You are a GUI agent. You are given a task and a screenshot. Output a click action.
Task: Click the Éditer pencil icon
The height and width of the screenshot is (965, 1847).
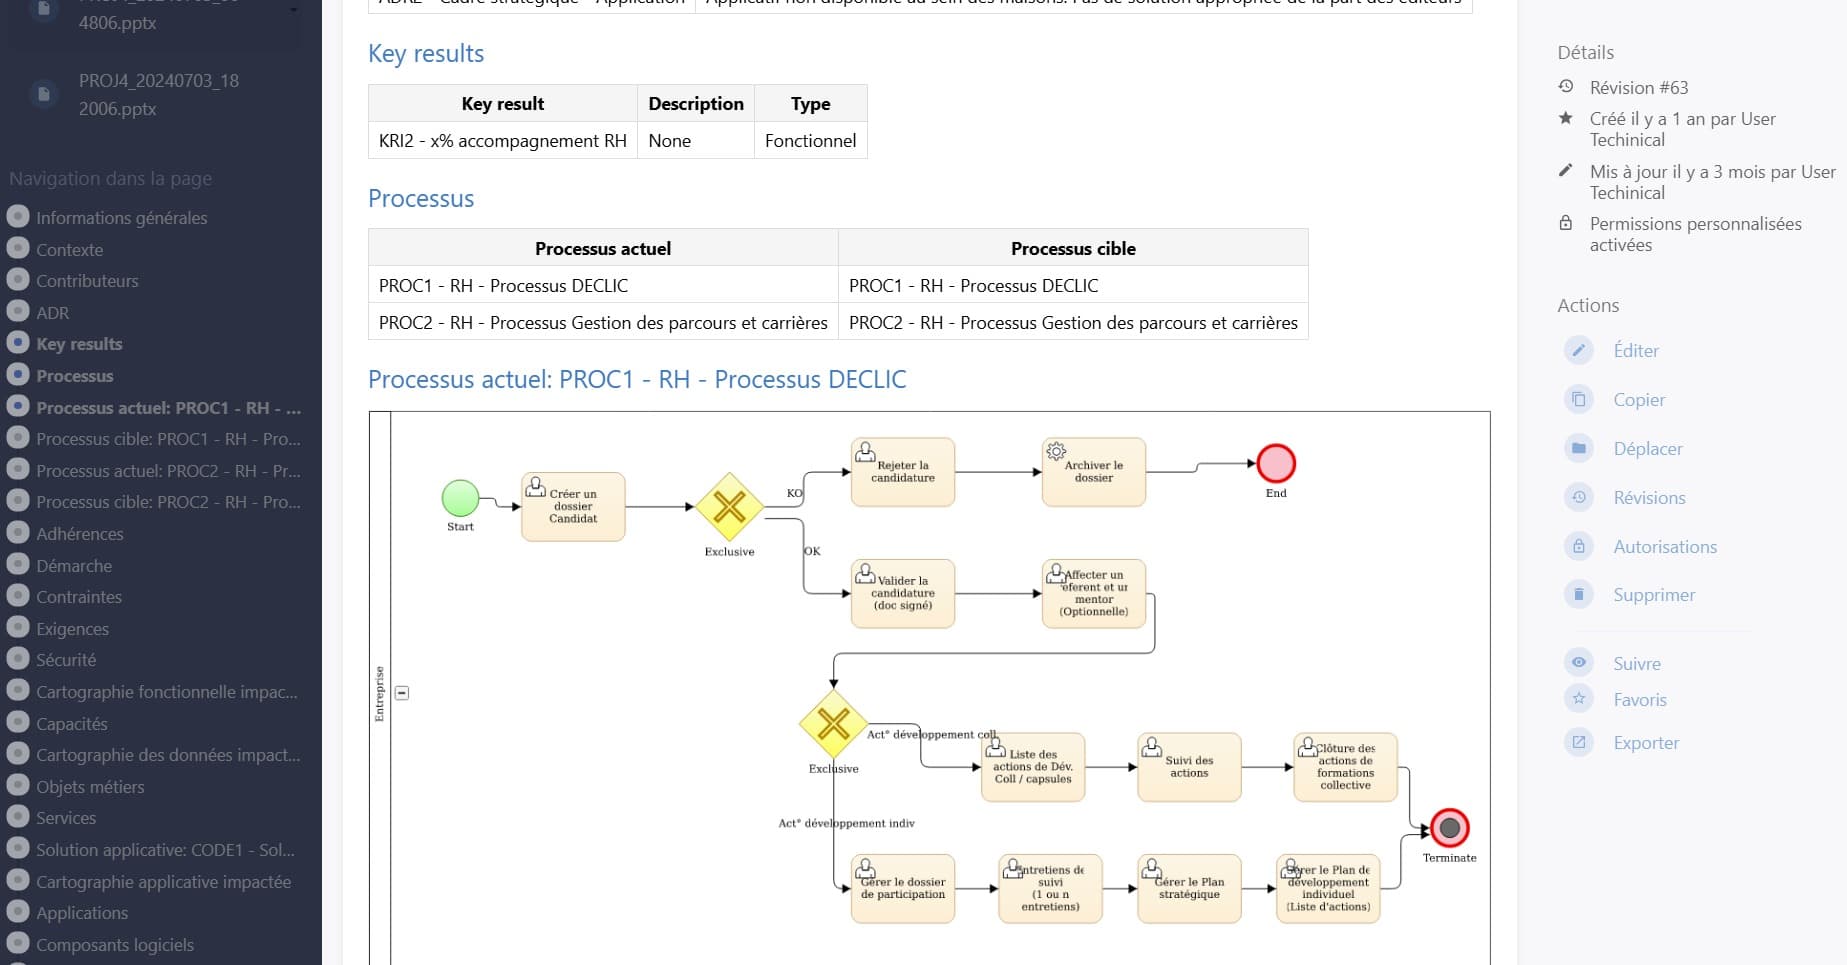(1578, 350)
